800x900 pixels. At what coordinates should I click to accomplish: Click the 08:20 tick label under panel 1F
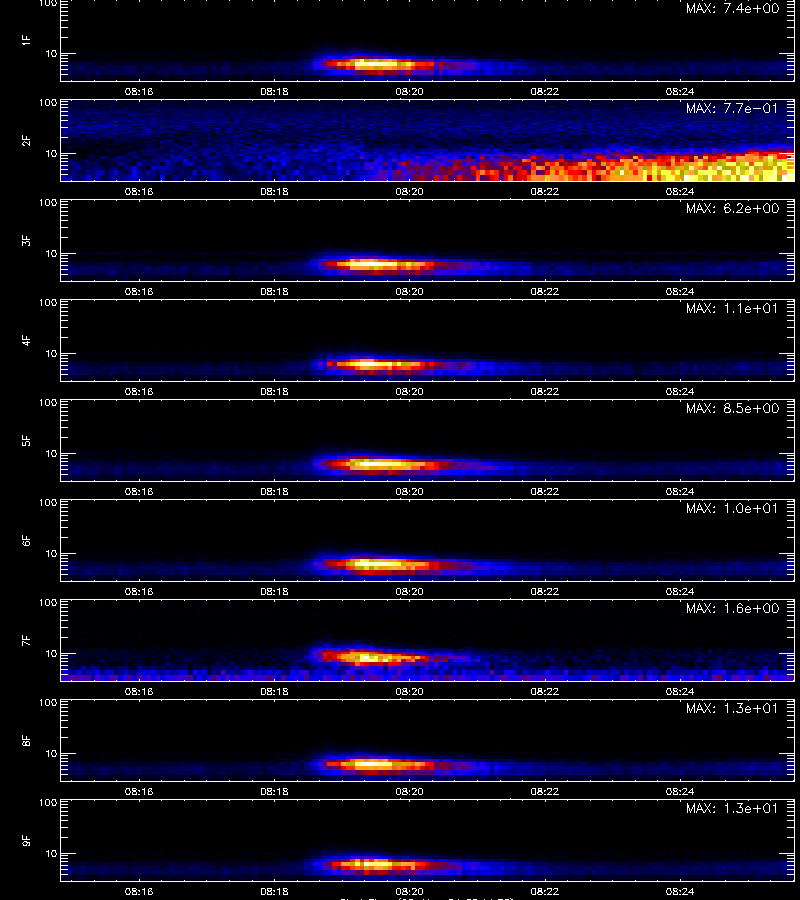409,91
